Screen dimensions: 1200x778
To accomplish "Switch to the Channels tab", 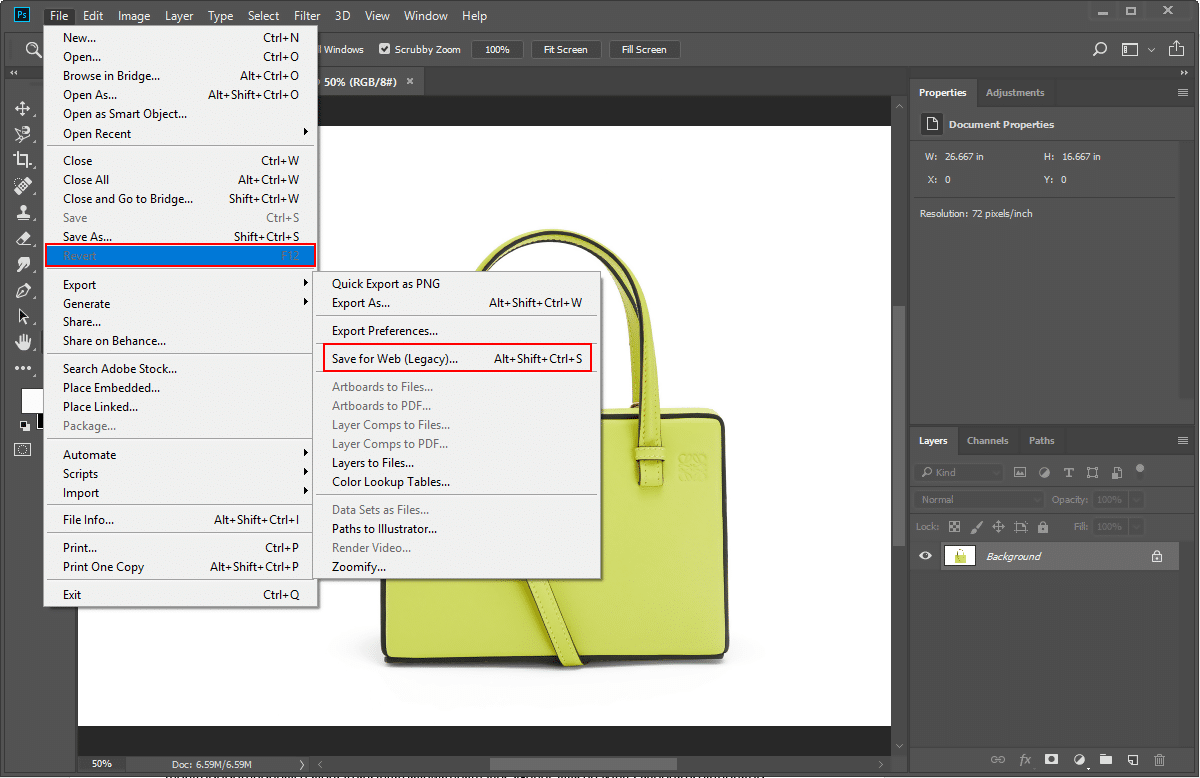I will pyautogui.click(x=987, y=440).
